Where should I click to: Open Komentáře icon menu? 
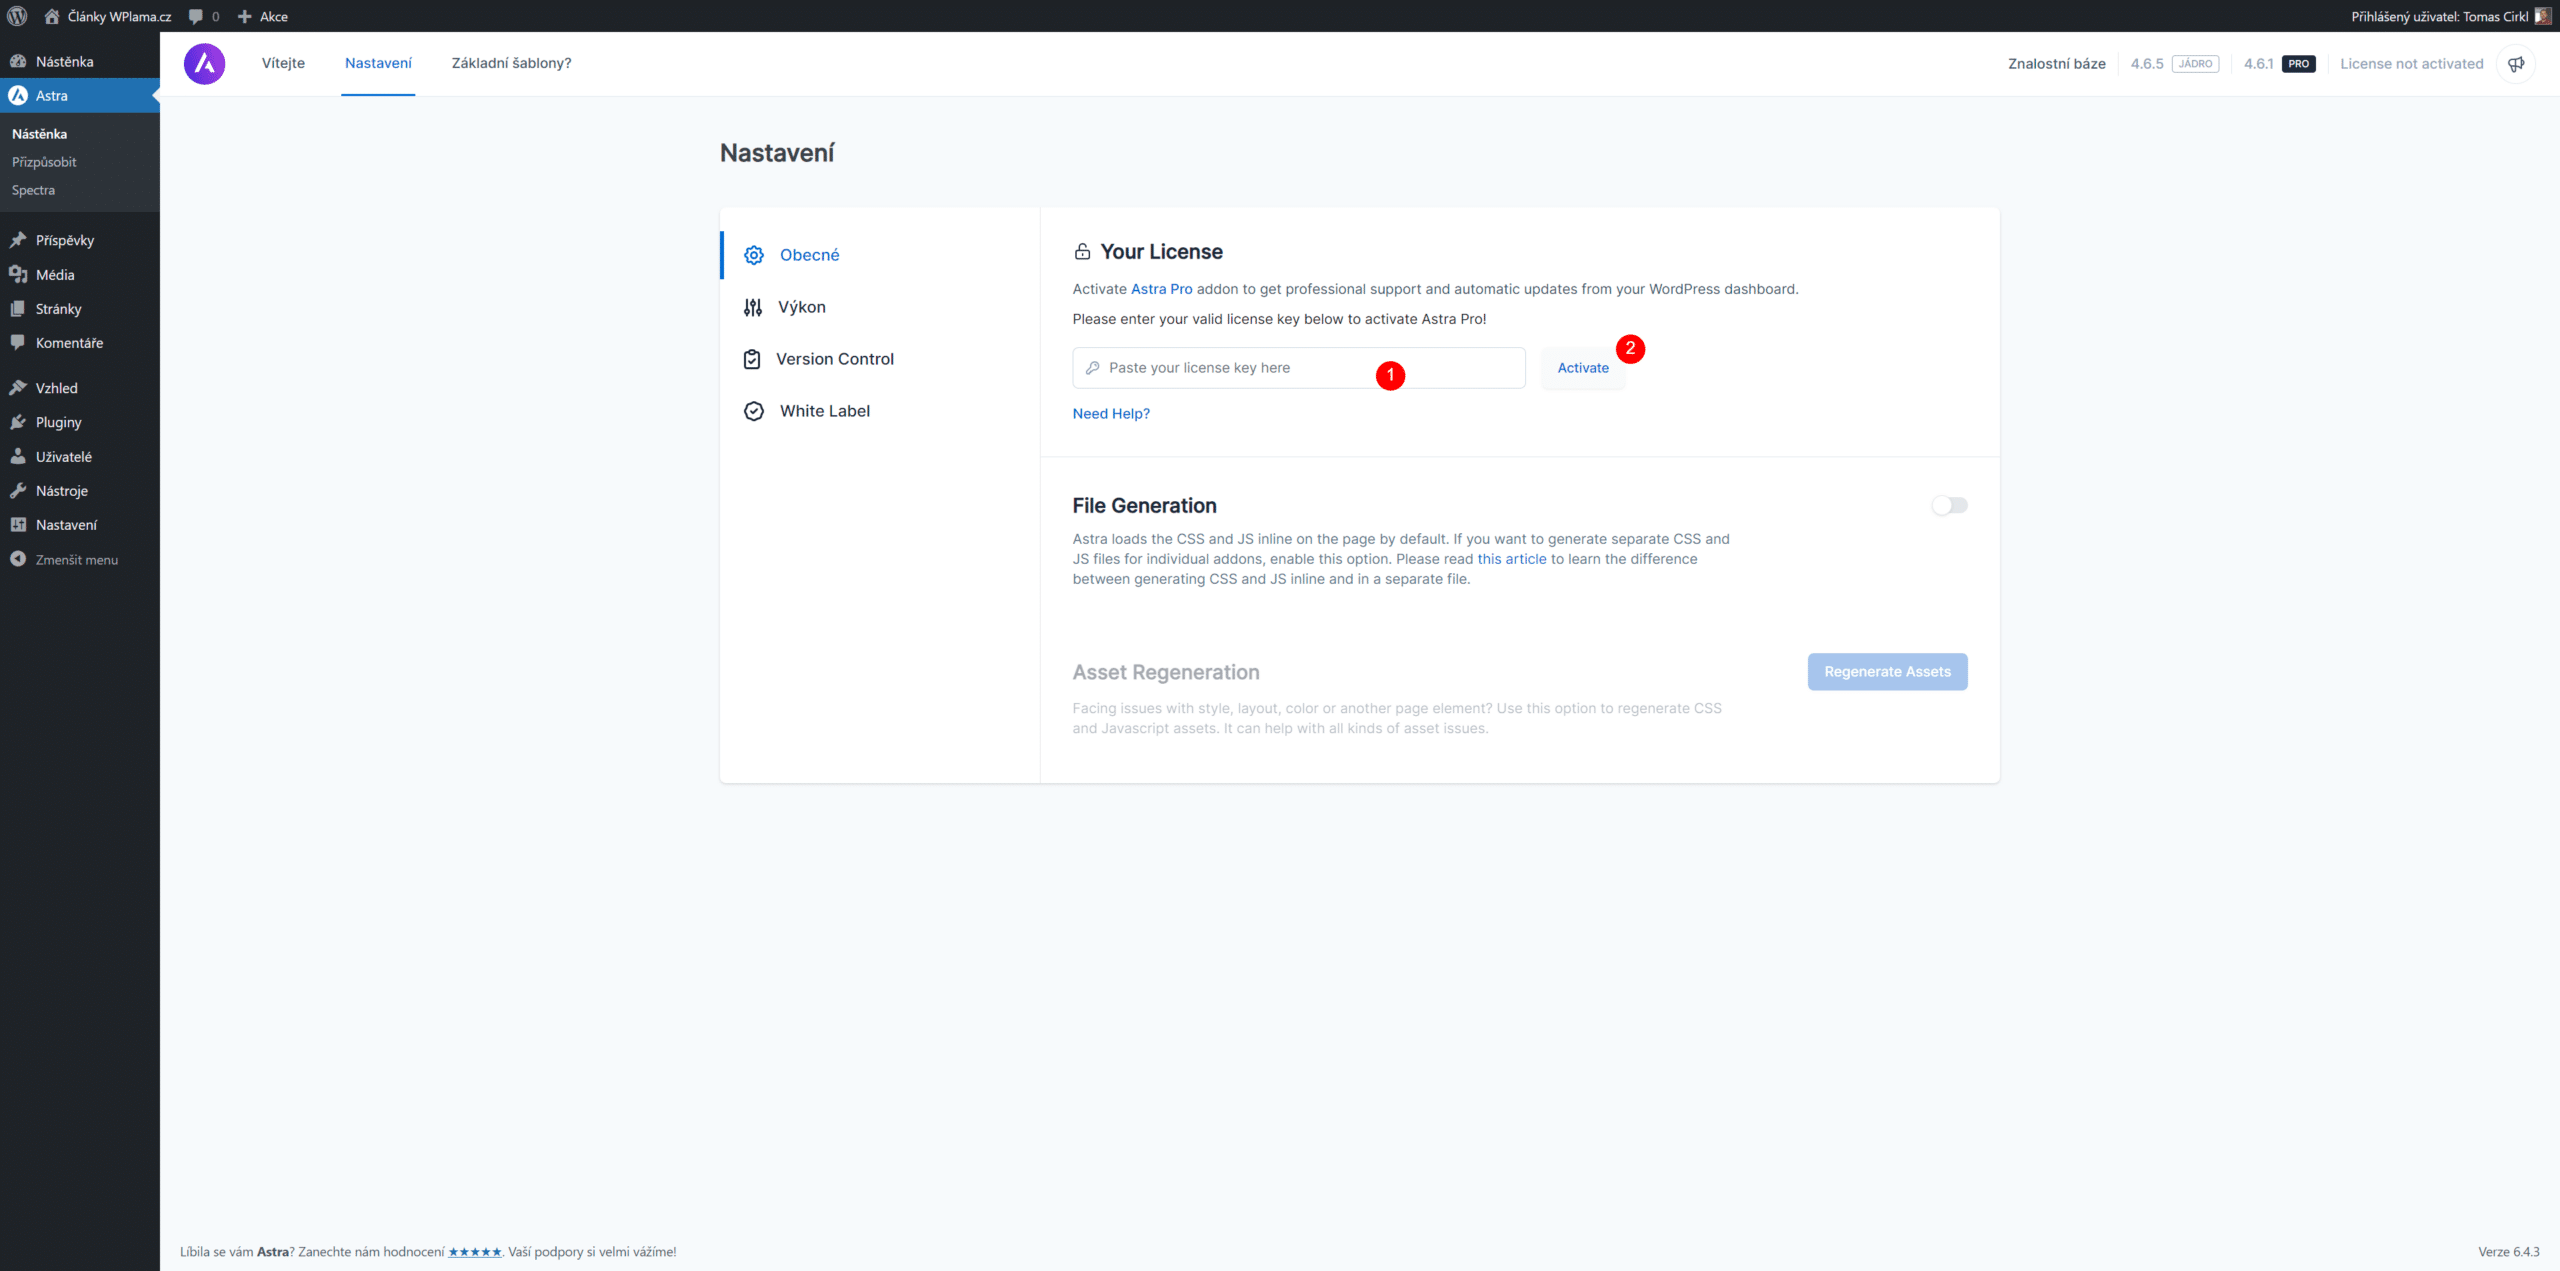tap(18, 342)
